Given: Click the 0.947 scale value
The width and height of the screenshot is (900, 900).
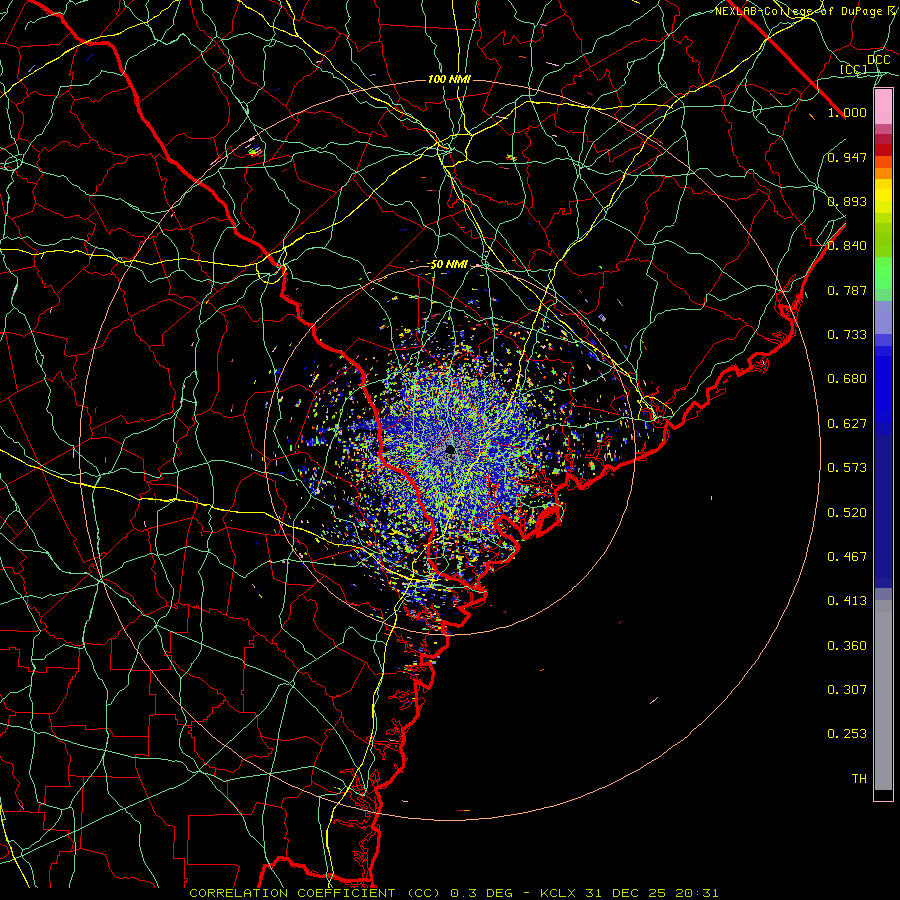Looking at the screenshot, I should pos(847,157).
